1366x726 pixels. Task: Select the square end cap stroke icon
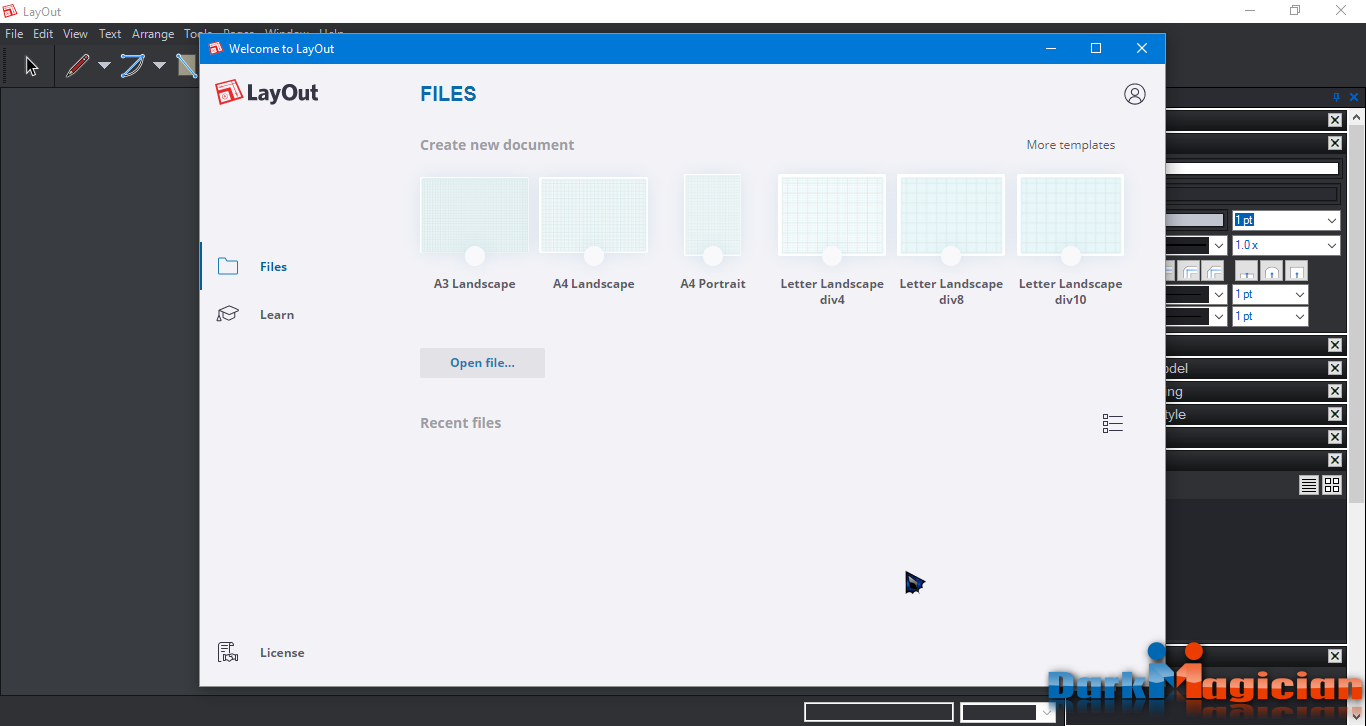(1296, 271)
